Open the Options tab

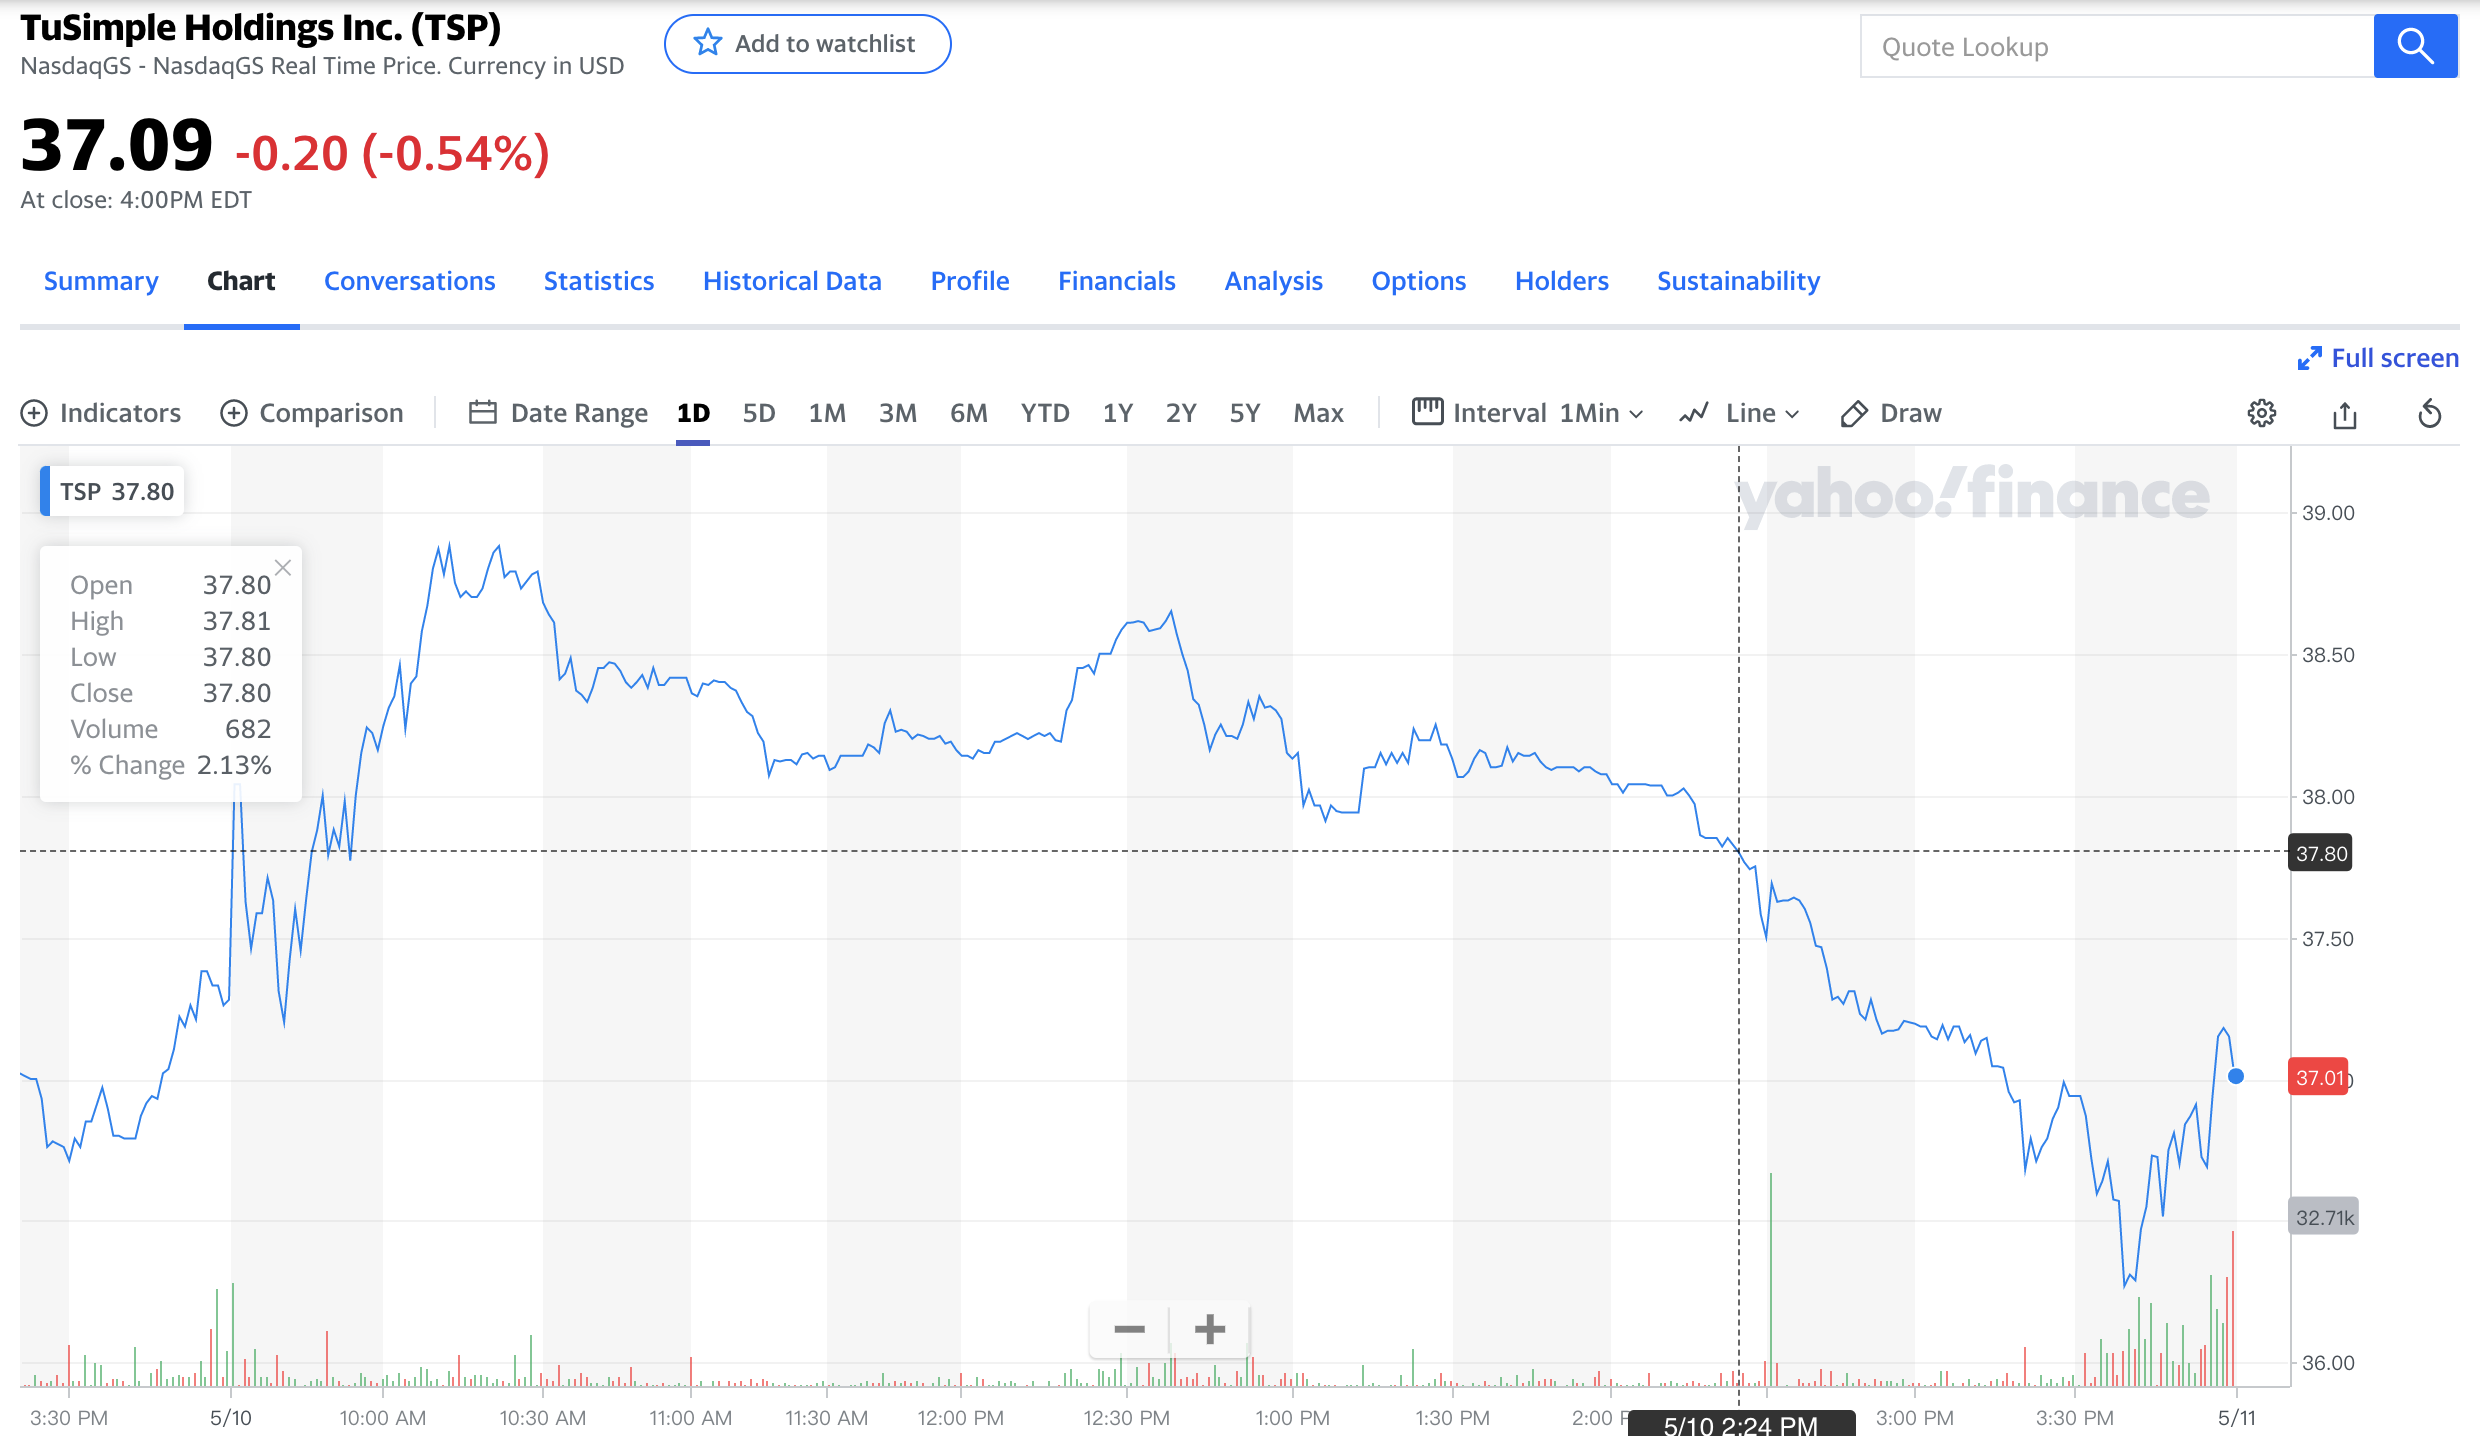[1418, 281]
